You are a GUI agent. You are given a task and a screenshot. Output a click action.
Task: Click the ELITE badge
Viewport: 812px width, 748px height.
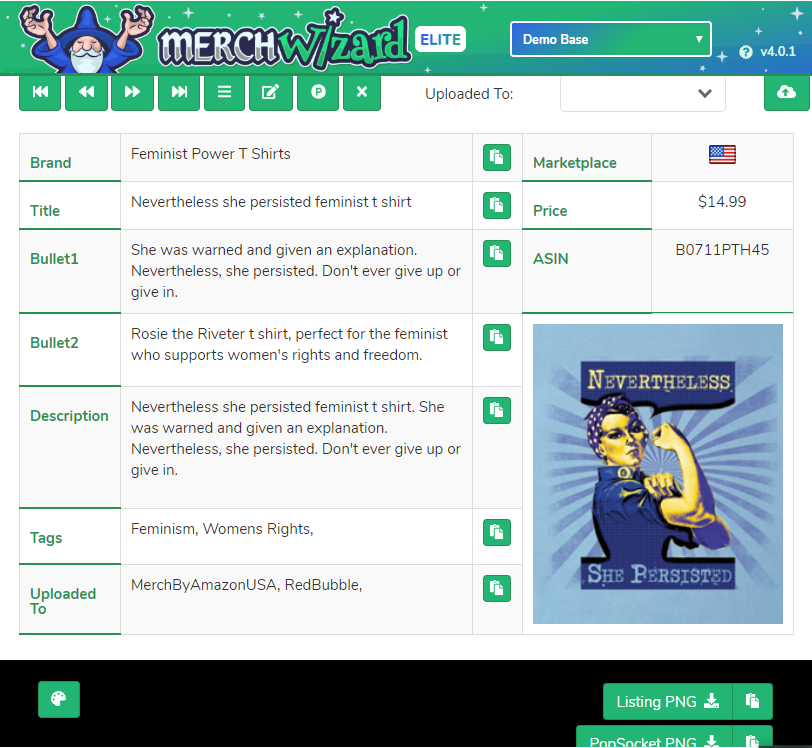(440, 39)
